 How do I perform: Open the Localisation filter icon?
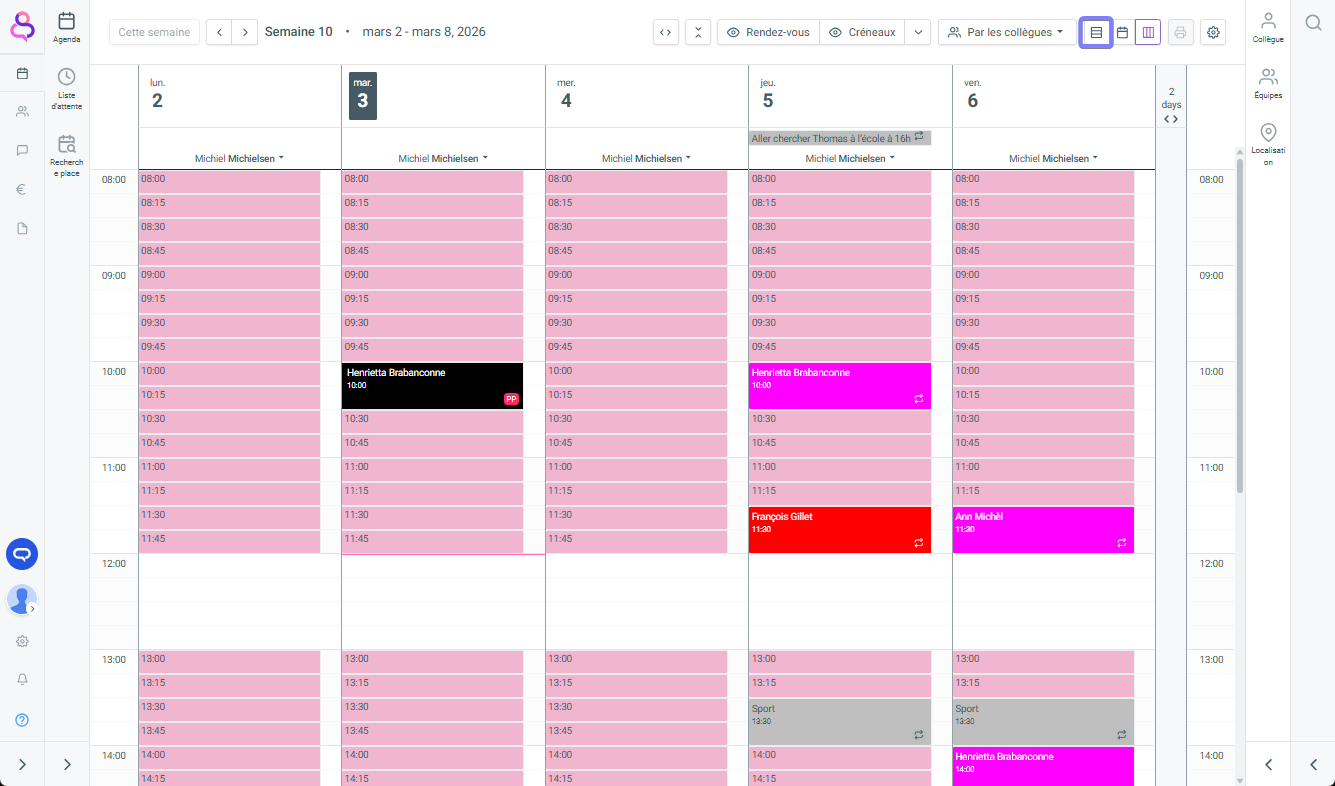click(x=1268, y=142)
